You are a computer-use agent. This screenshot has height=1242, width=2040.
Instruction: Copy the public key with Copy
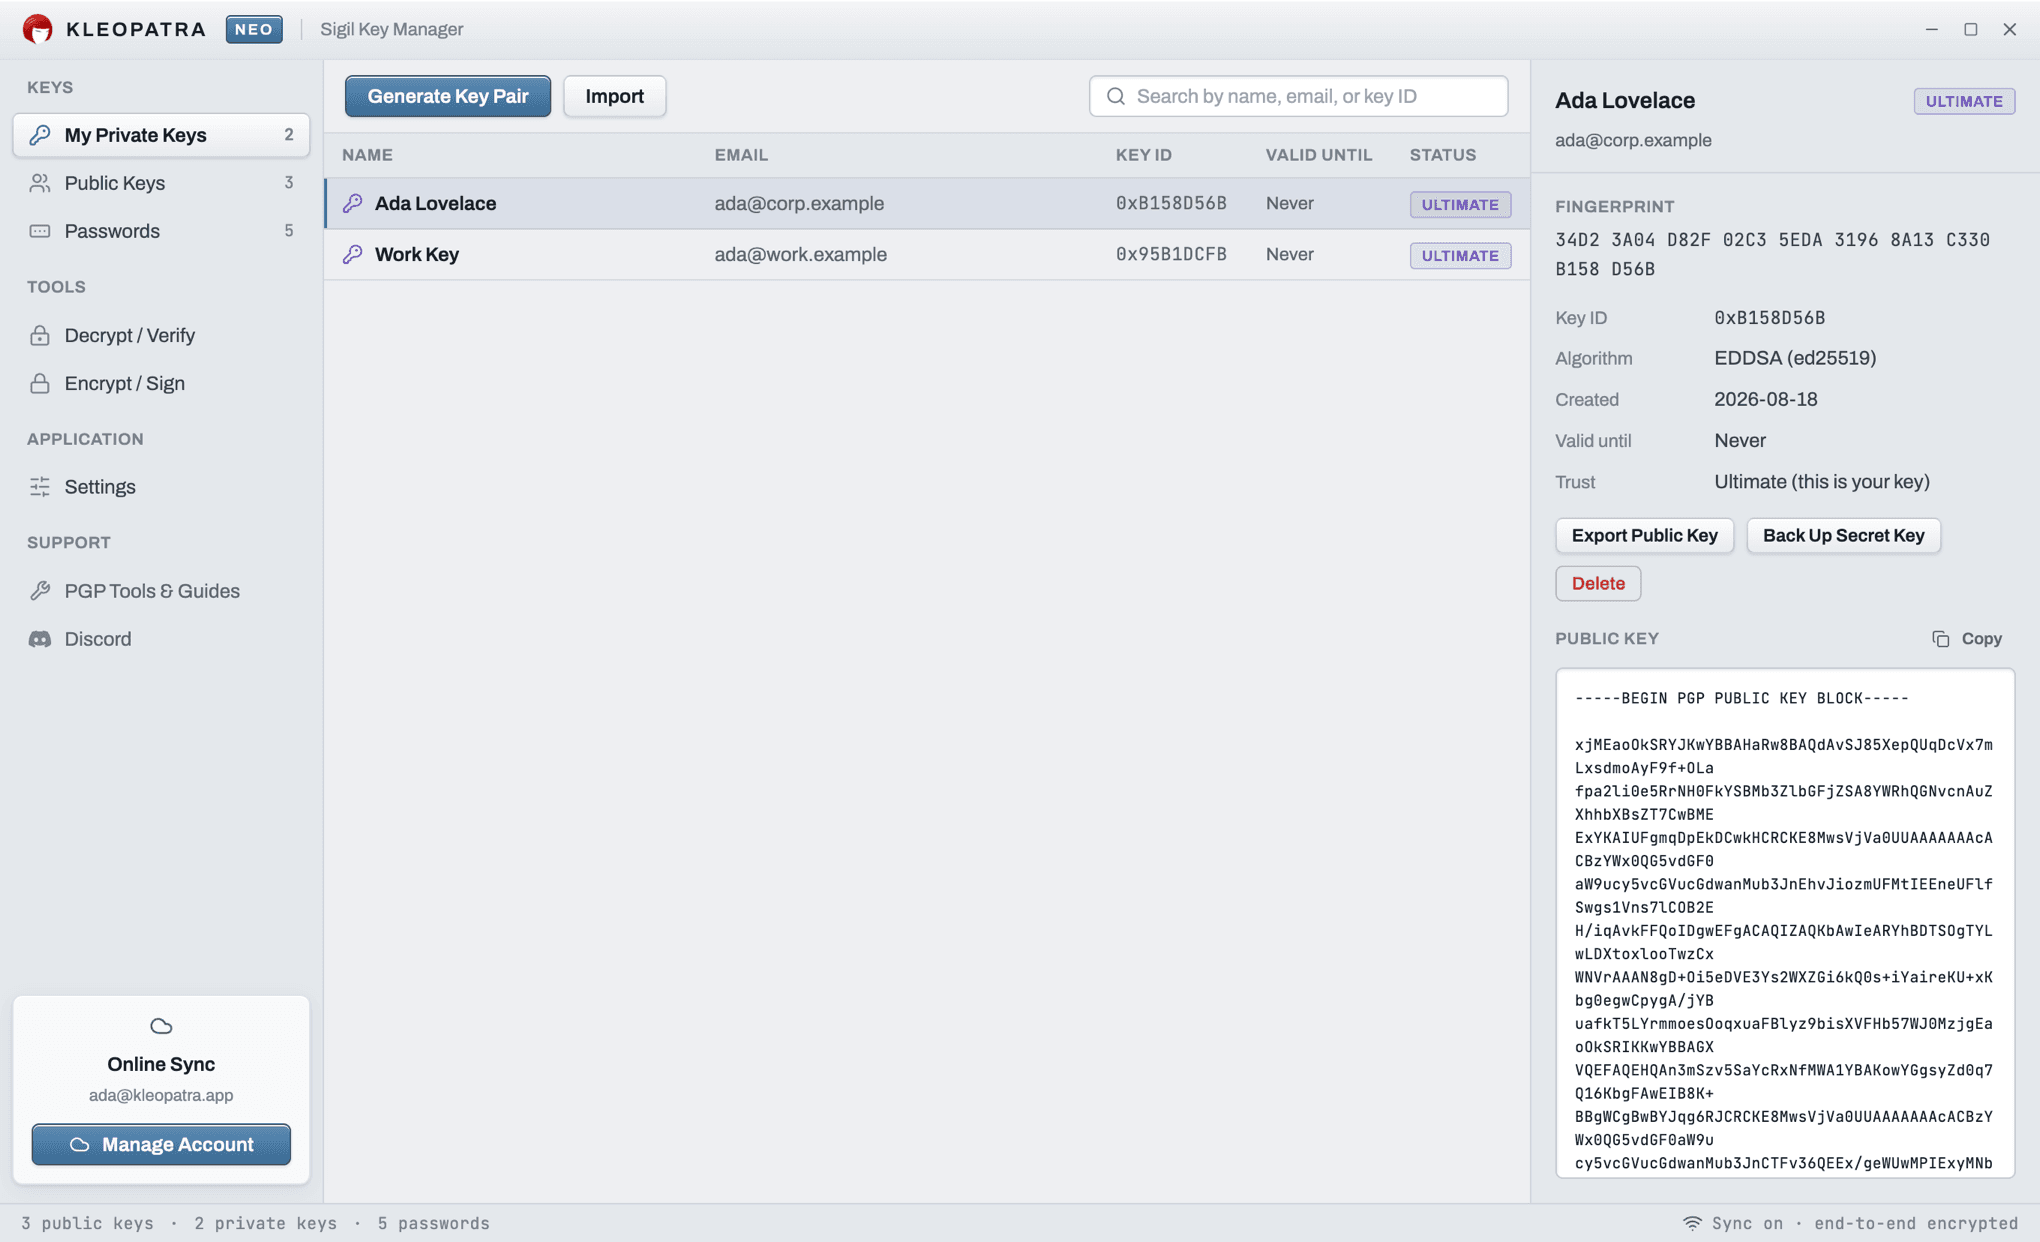(x=1967, y=638)
